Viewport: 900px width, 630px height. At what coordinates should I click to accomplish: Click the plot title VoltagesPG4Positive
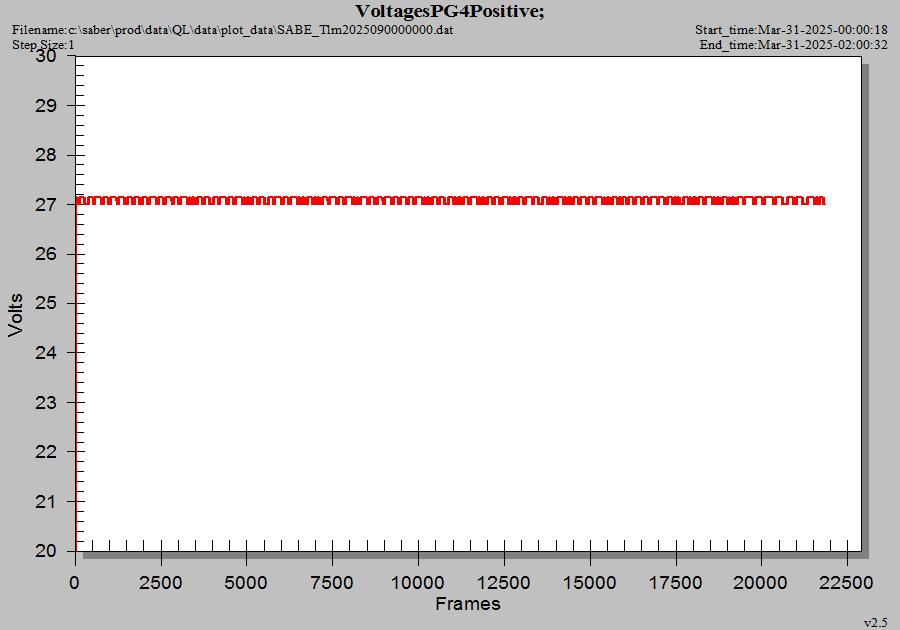[x=449, y=11]
